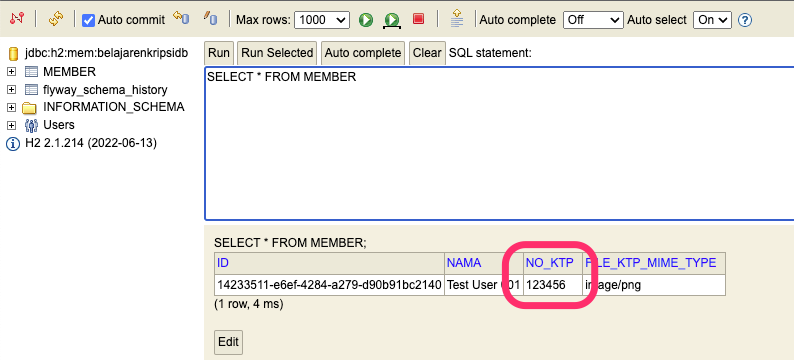This screenshot has height=360, width=794.
Task: Select INFORMATION_SCHEMA in tree
Action: (114, 107)
